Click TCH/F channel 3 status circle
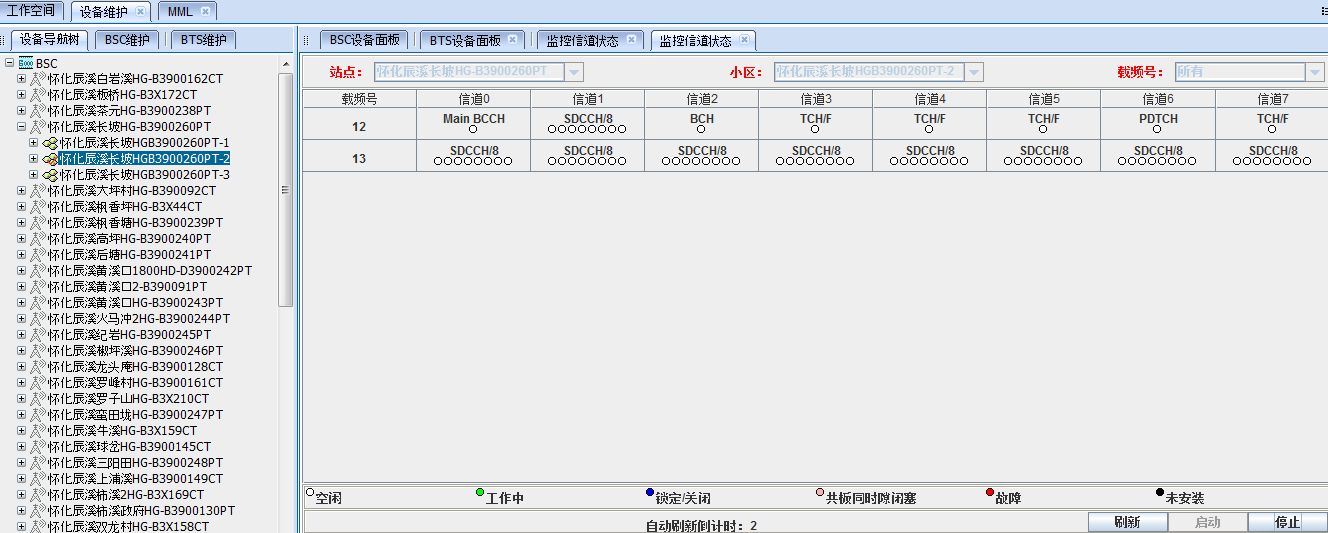 (816, 129)
